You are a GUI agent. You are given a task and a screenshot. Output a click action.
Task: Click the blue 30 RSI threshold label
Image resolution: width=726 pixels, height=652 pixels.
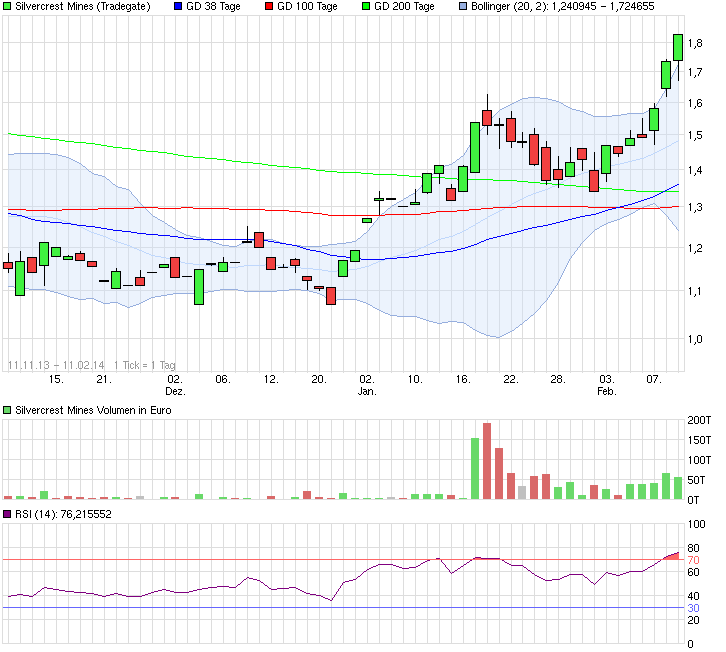(693, 607)
